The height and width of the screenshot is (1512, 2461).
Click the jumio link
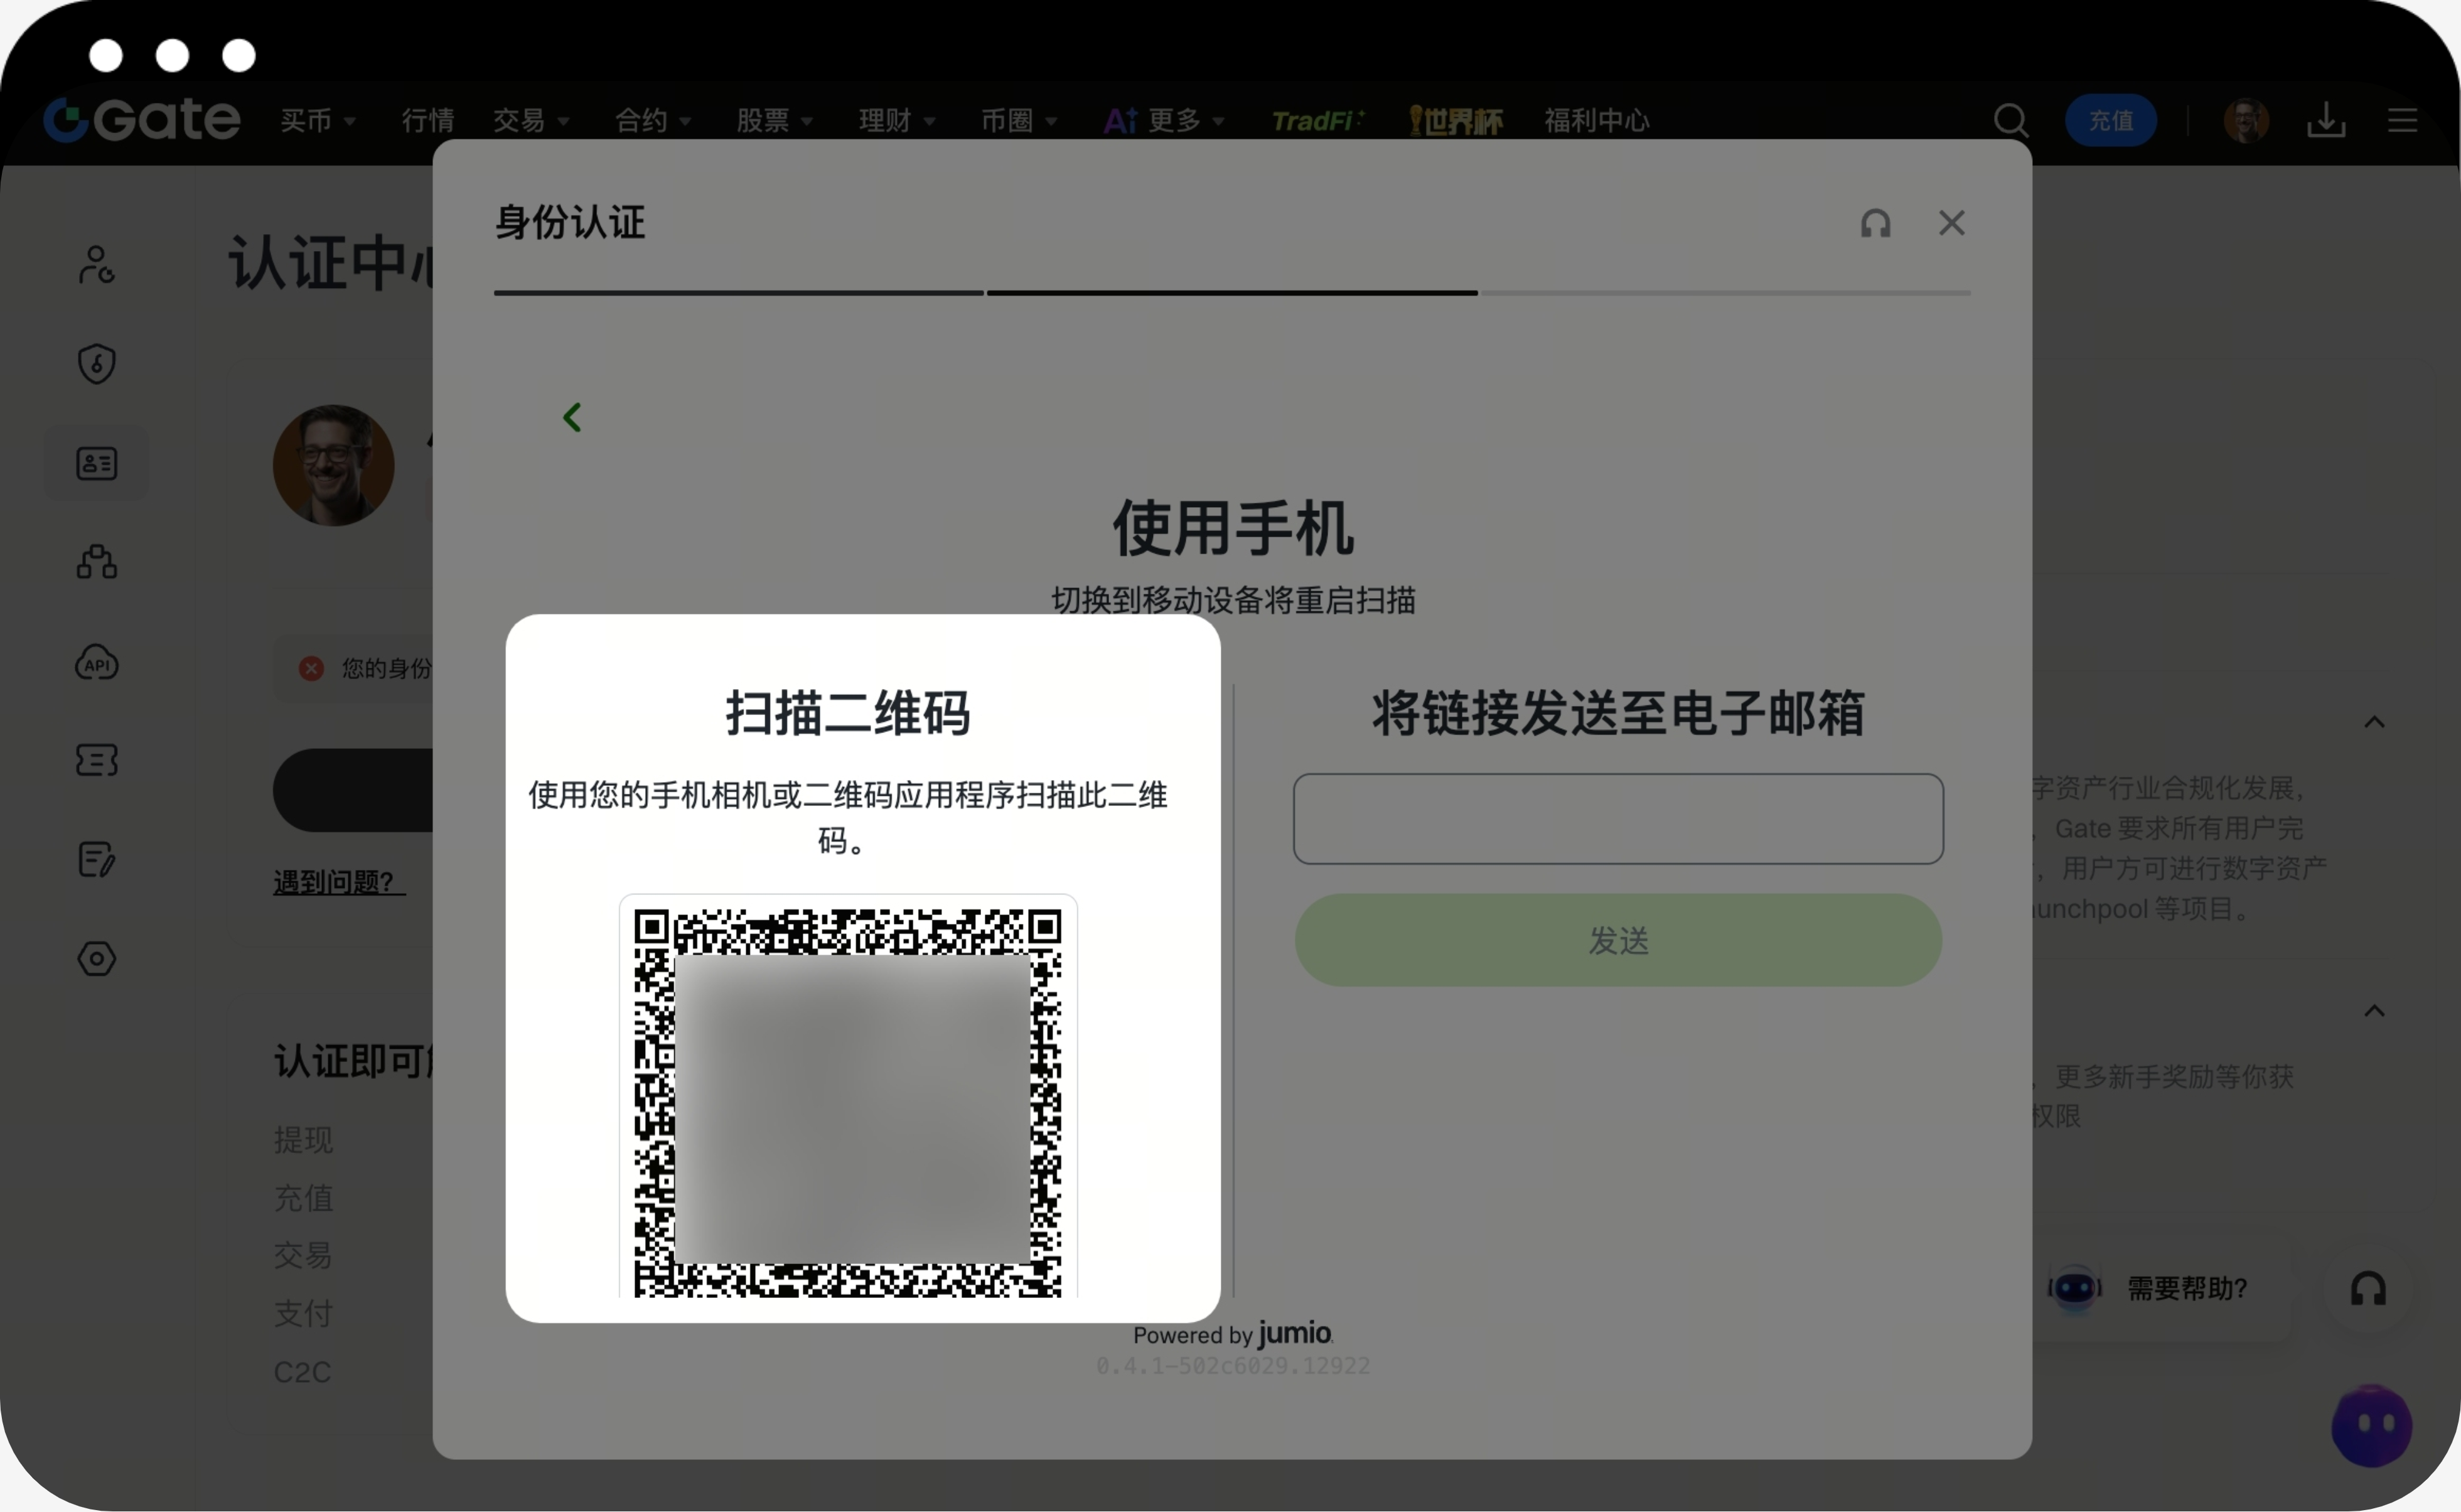pos(1295,1333)
